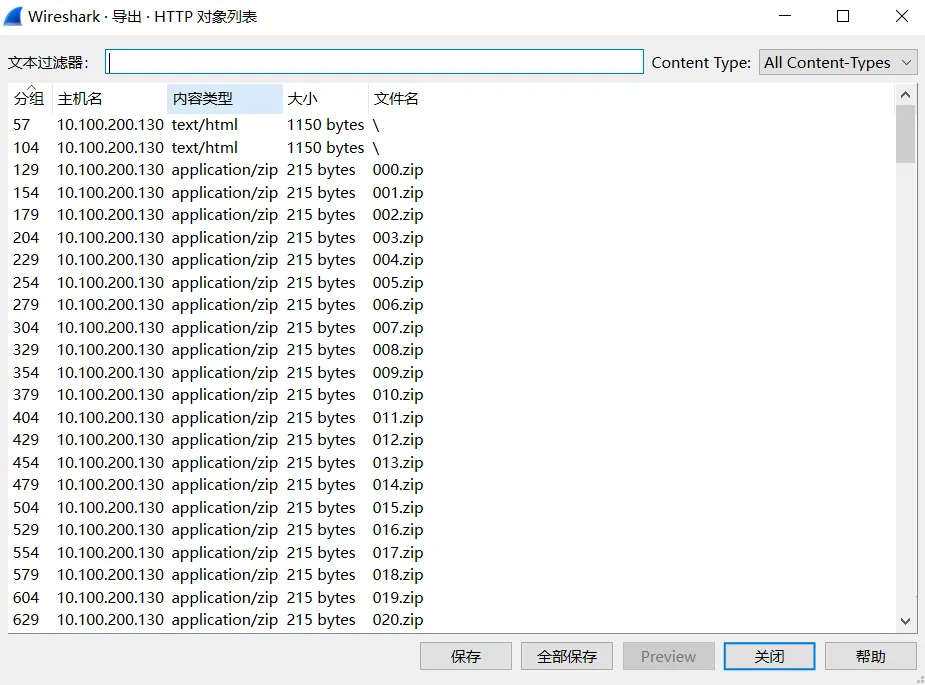The height and width of the screenshot is (685, 925).
Task: Click the 保存 button
Action: (465, 656)
